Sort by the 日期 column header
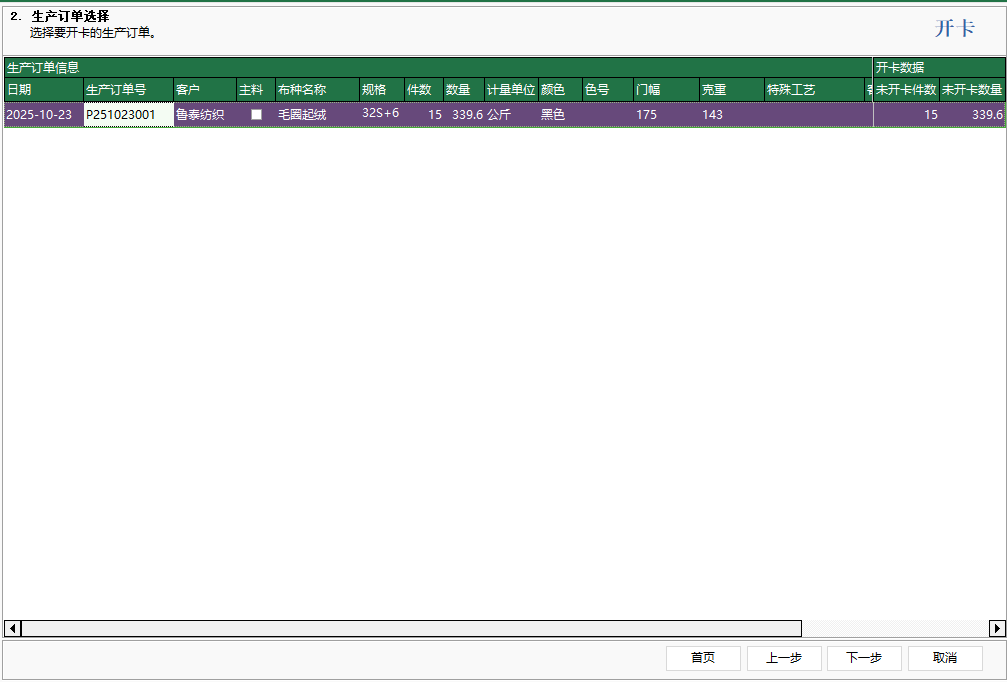This screenshot has height=682, width=1007. click(x=42, y=90)
